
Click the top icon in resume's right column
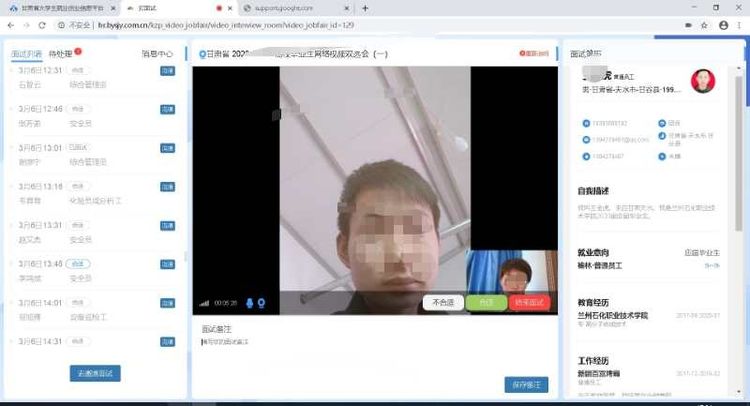(x=662, y=123)
